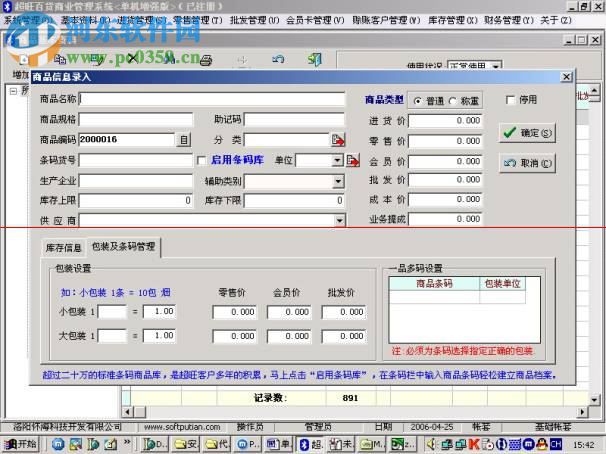The image size is (606, 454).
Task: Open the 使用状况 dropdown behind the dialog
Action: click(x=496, y=66)
